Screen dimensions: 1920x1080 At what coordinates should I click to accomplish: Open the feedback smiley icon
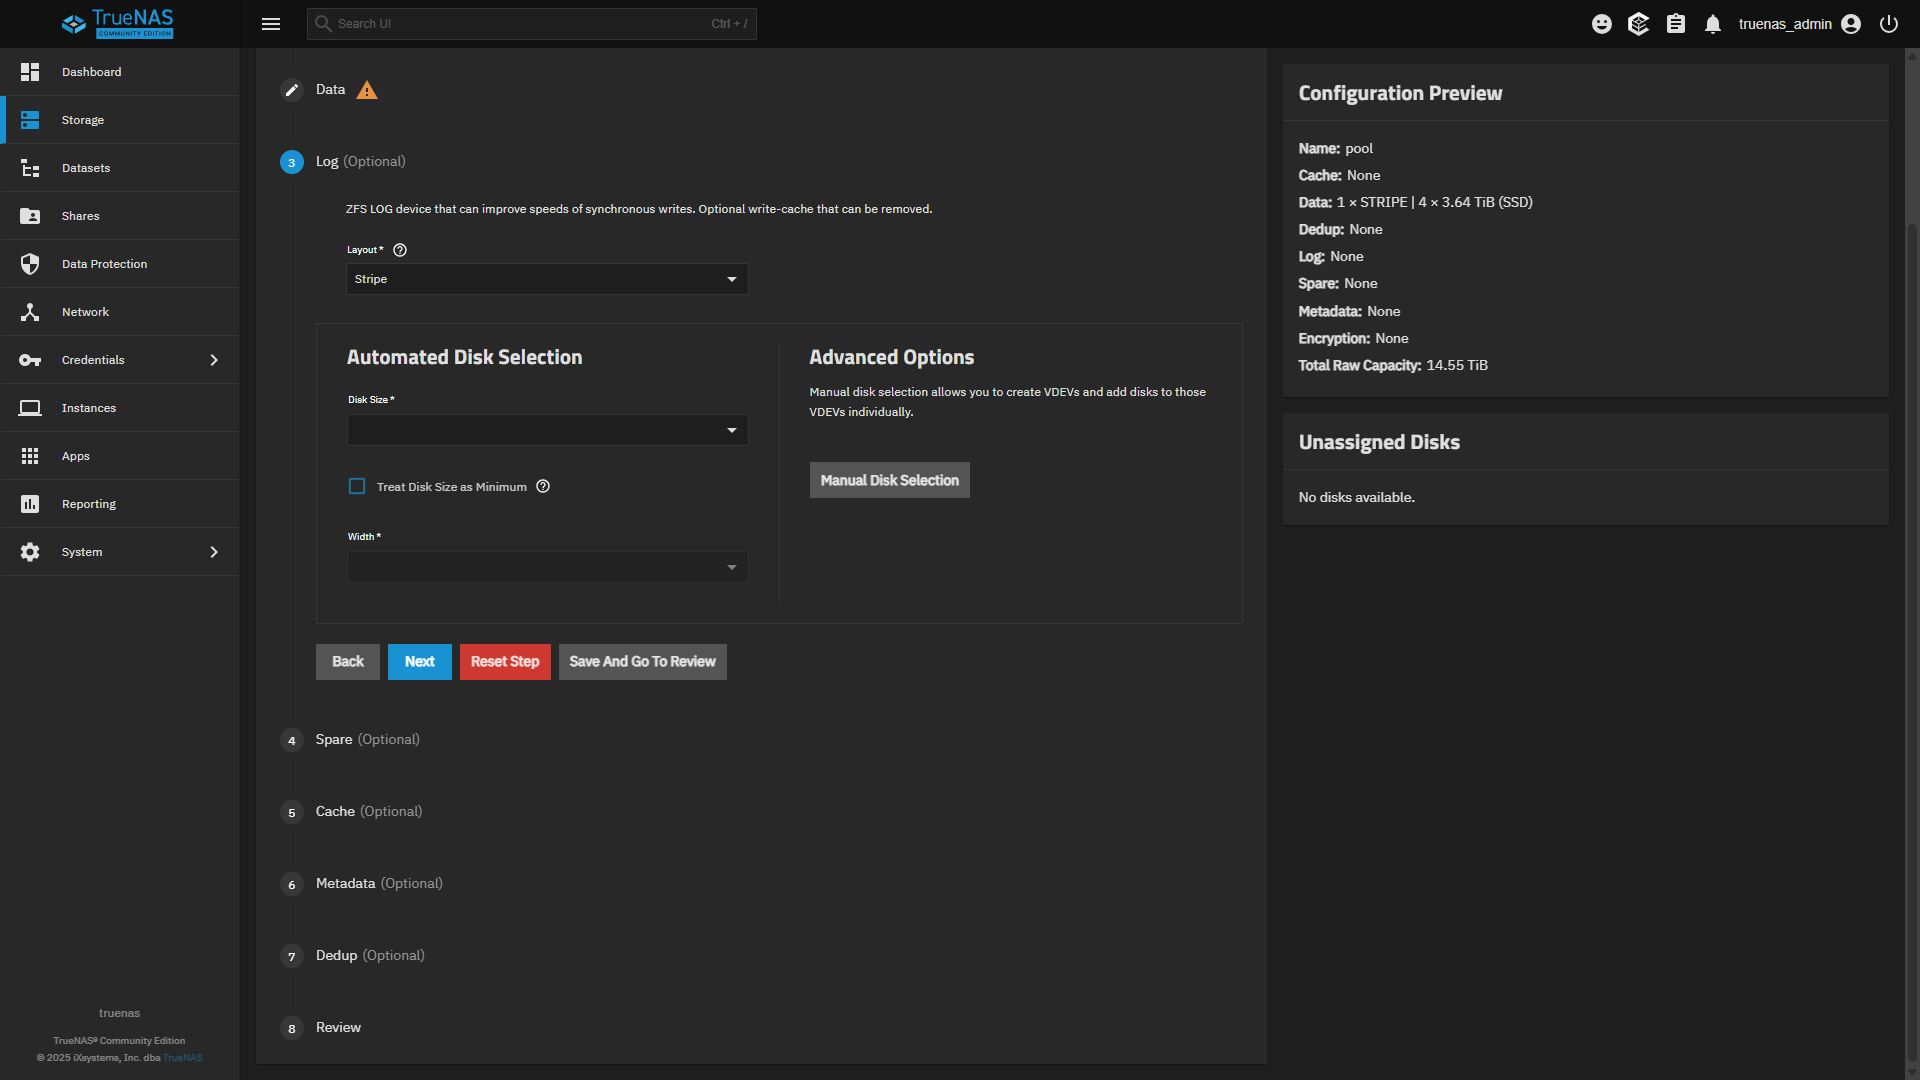(1601, 24)
